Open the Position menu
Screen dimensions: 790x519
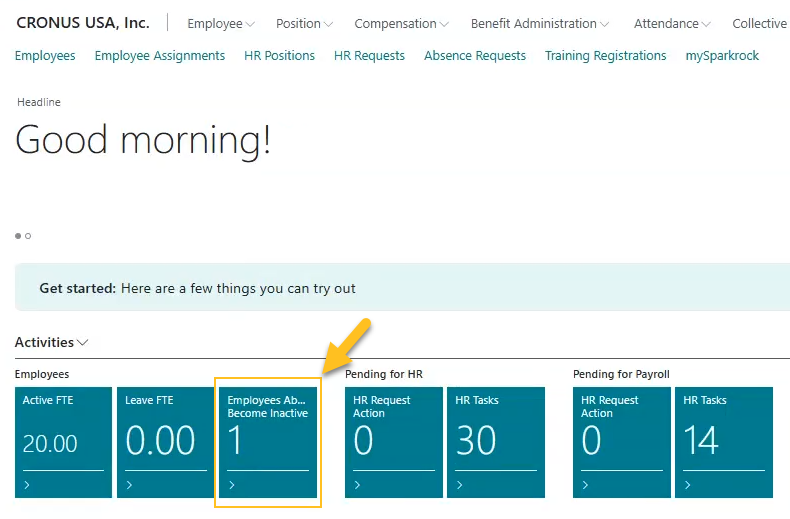point(305,23)
